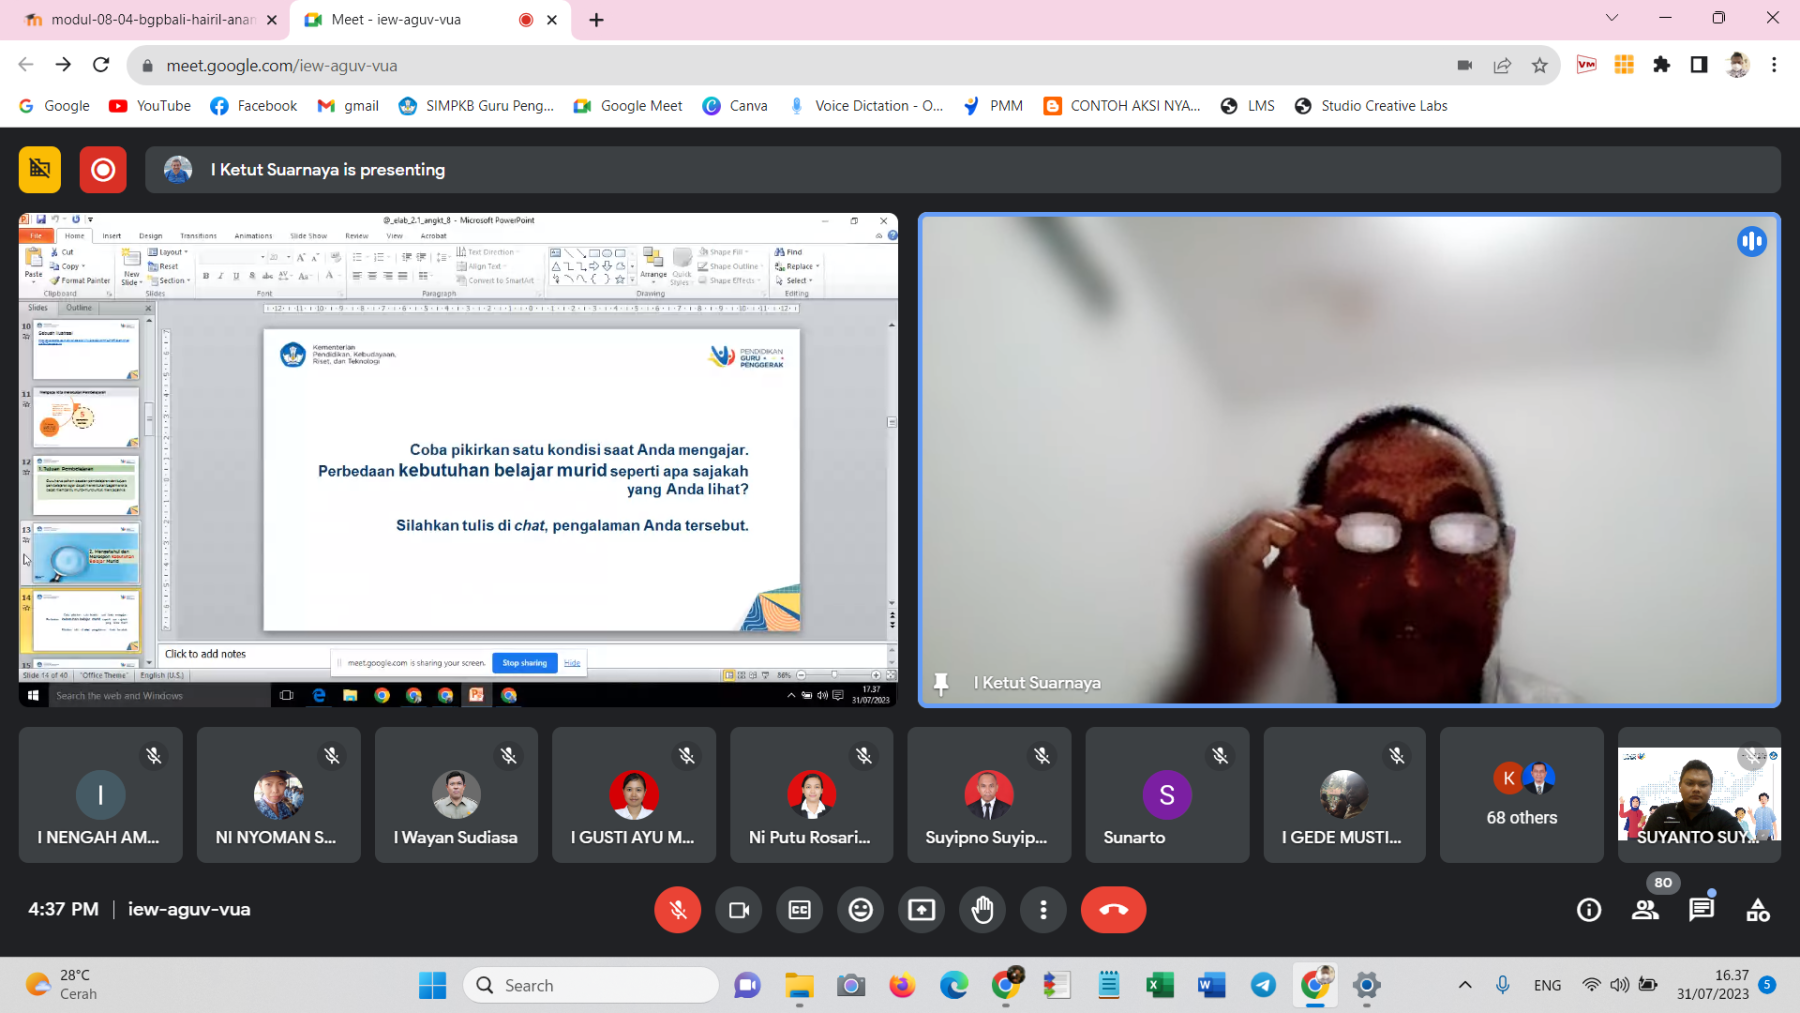
Task: Open the activities shapes icon
Action: pyautogui.click(x=1757, y=910)
